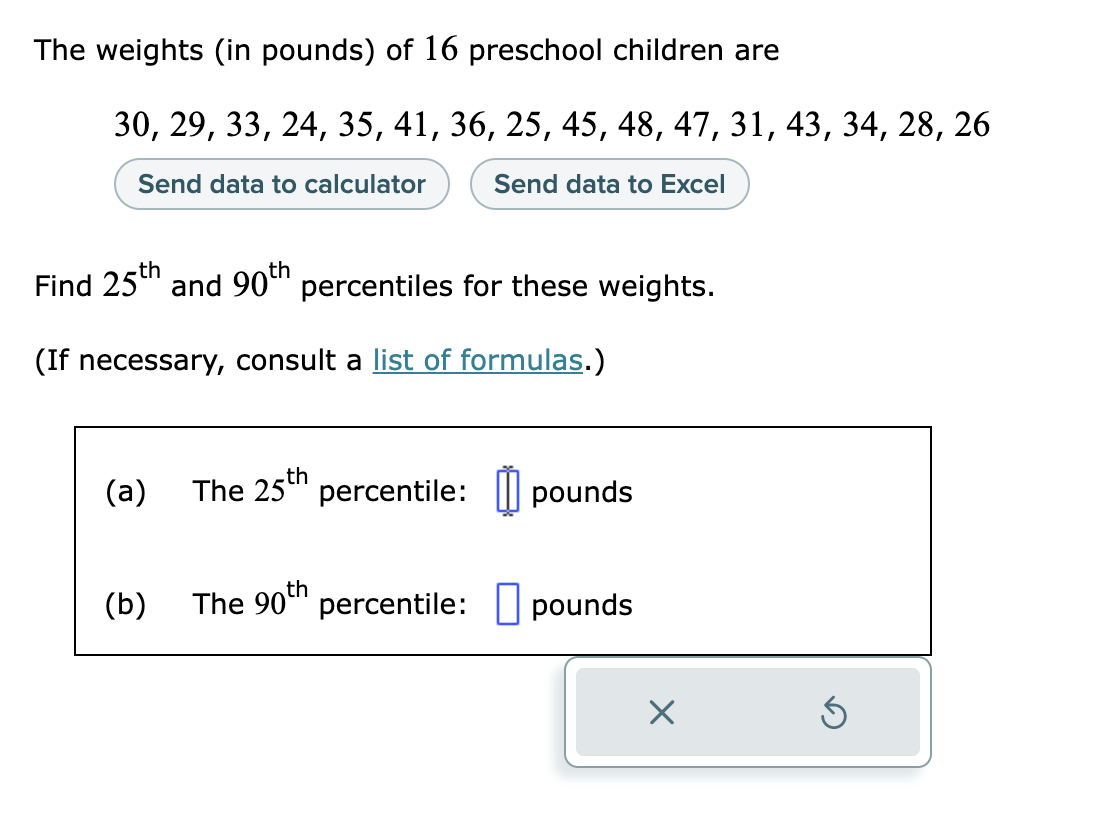Use the undo icon to revert your entry
Image resolution: width=1110 pixels, height=840 pixels.
click(x=834, y=713)
